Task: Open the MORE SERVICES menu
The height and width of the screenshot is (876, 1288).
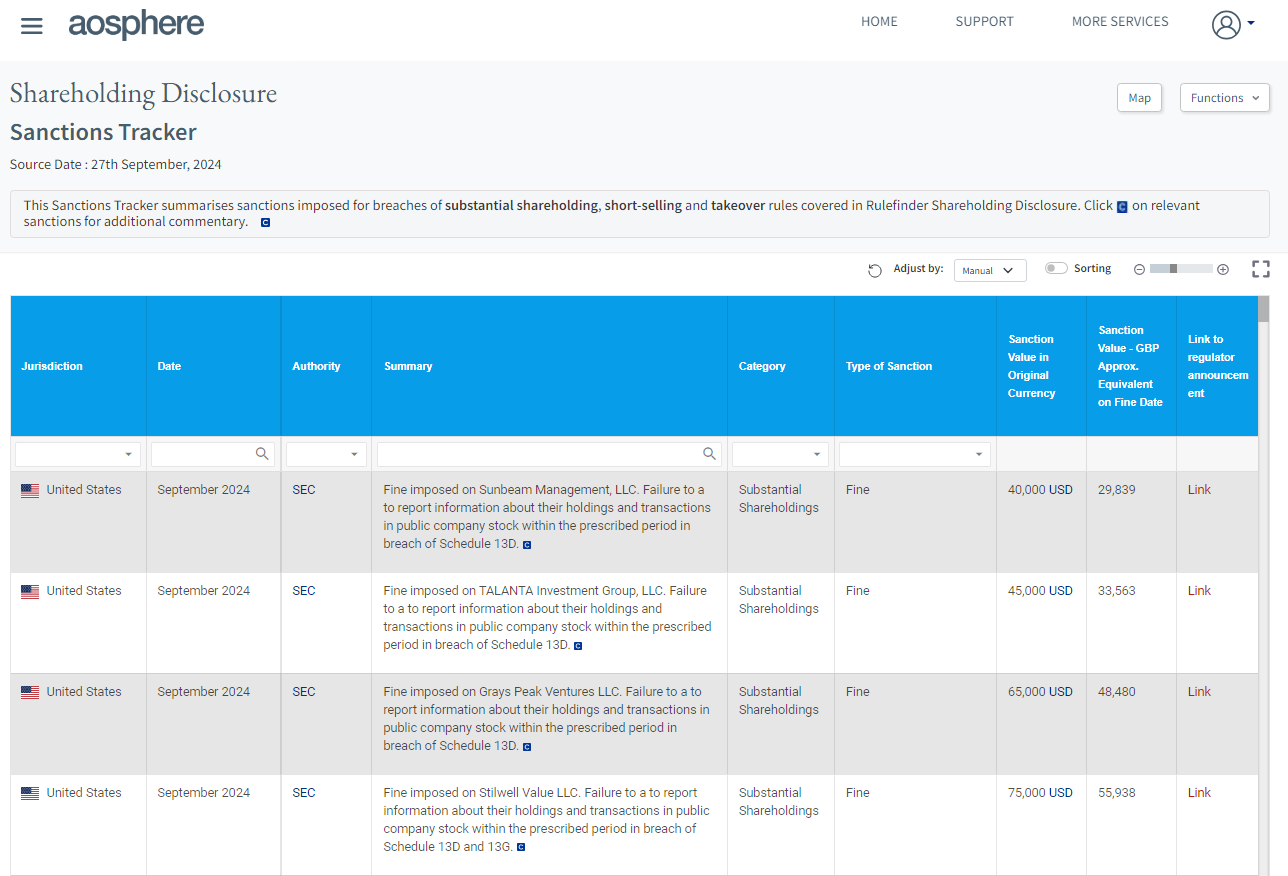Action: (1119, 21)
